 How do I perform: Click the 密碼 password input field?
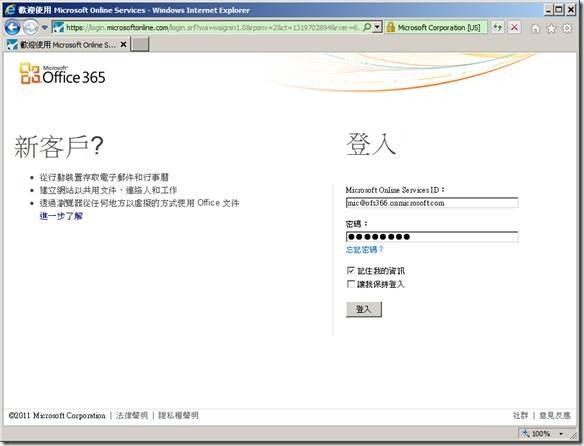pyautogui.click(x=432, y=237)
